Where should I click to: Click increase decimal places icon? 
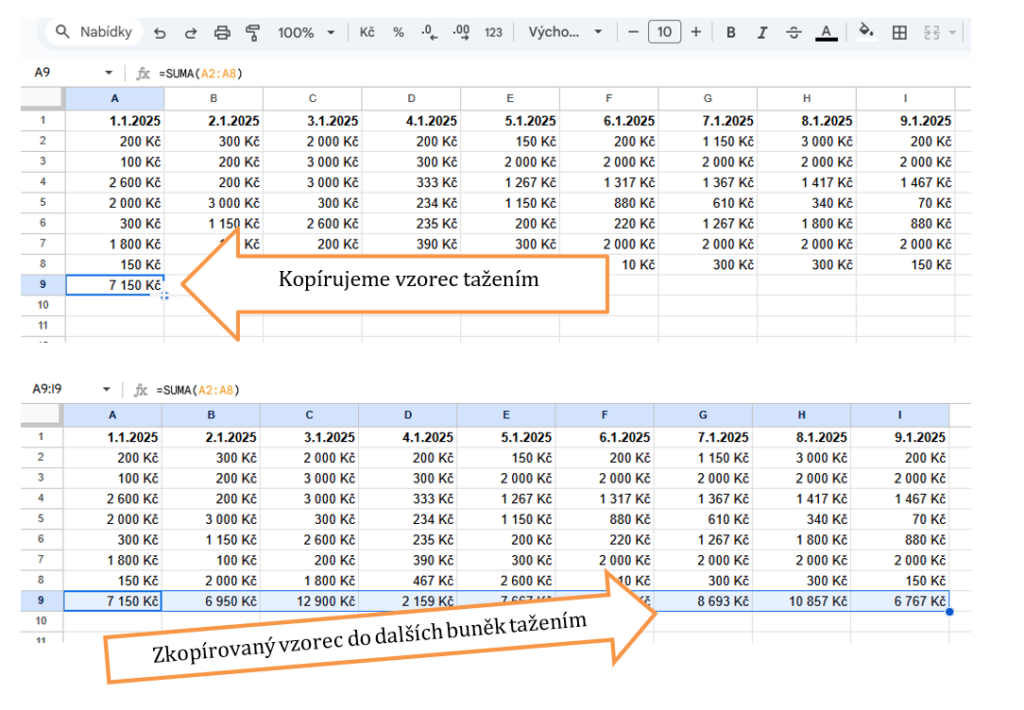coord(461,33)
